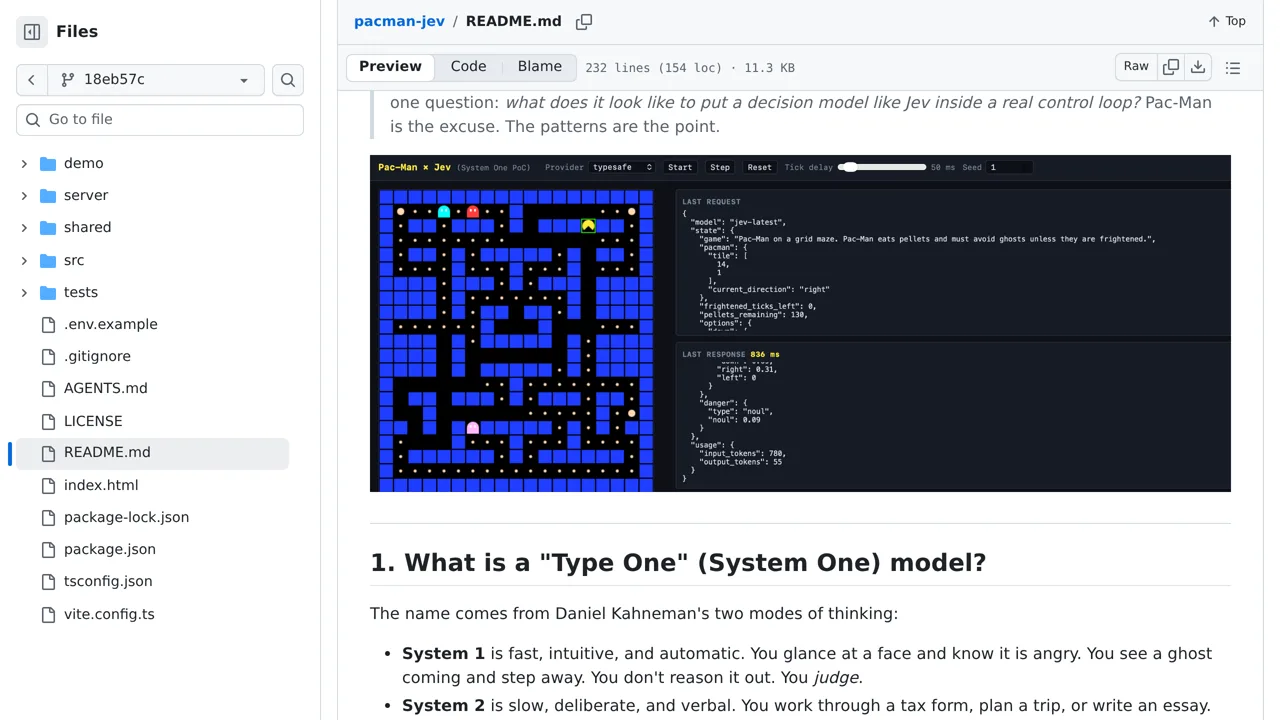Copy raw file contents icon
Screen dimensions: 1280x720
(x=1171, y=67)
